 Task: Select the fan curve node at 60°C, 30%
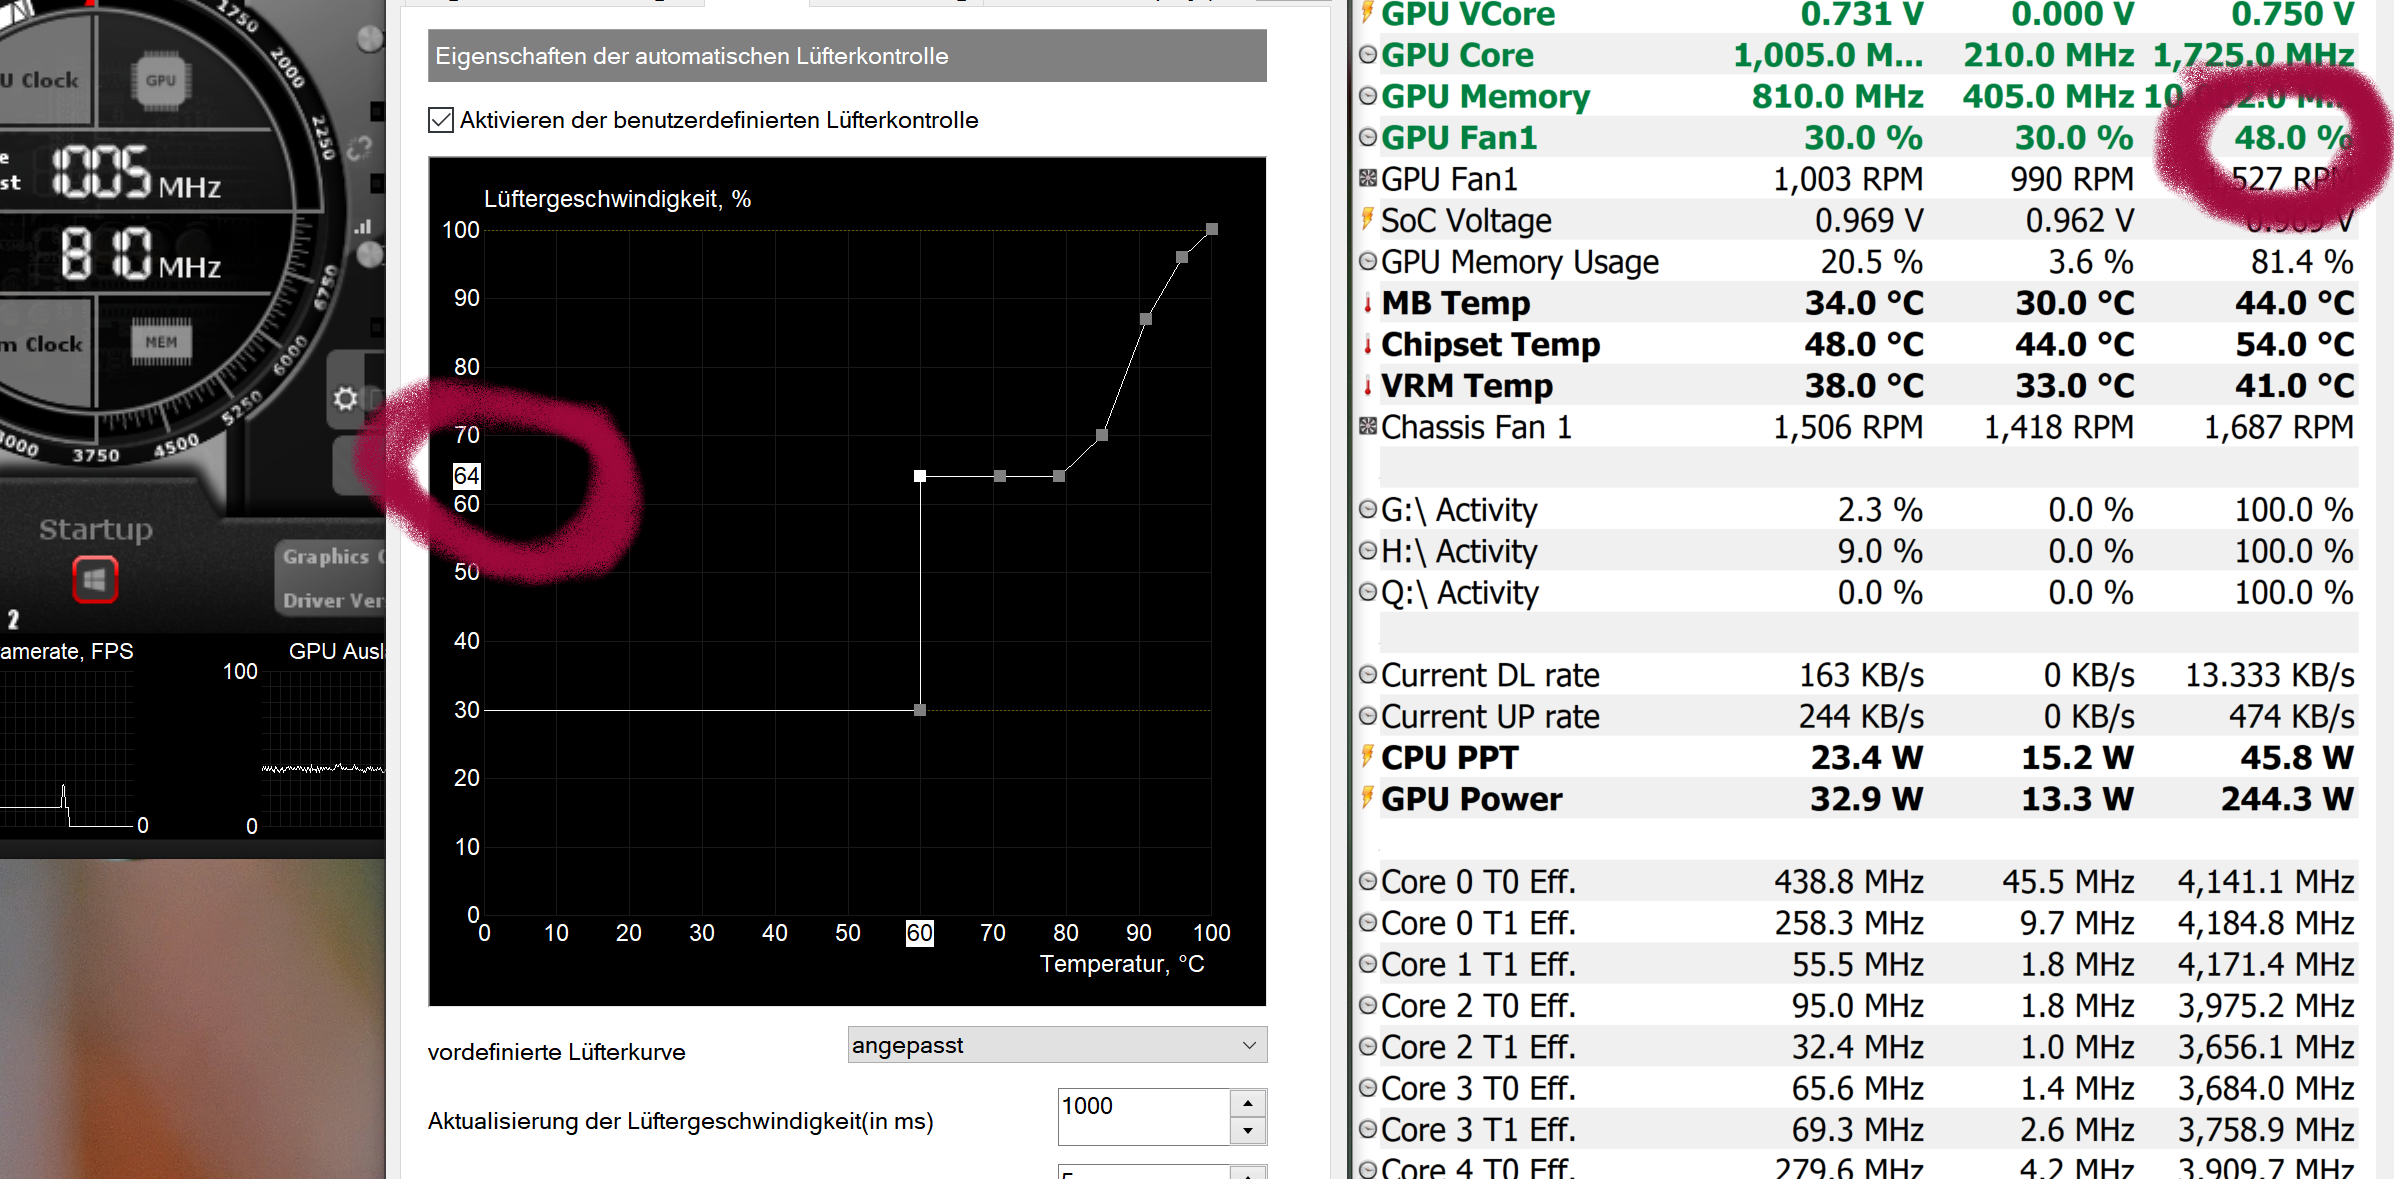pyautogui.click(x=920, y=710)
